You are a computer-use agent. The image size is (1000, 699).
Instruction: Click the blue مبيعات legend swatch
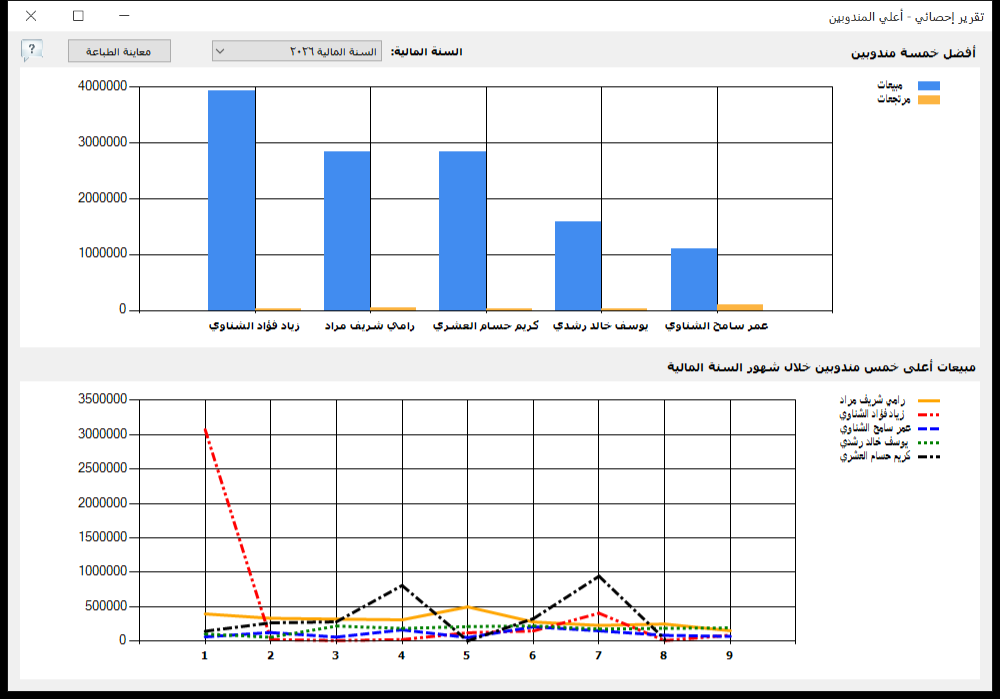click(929, 85)
